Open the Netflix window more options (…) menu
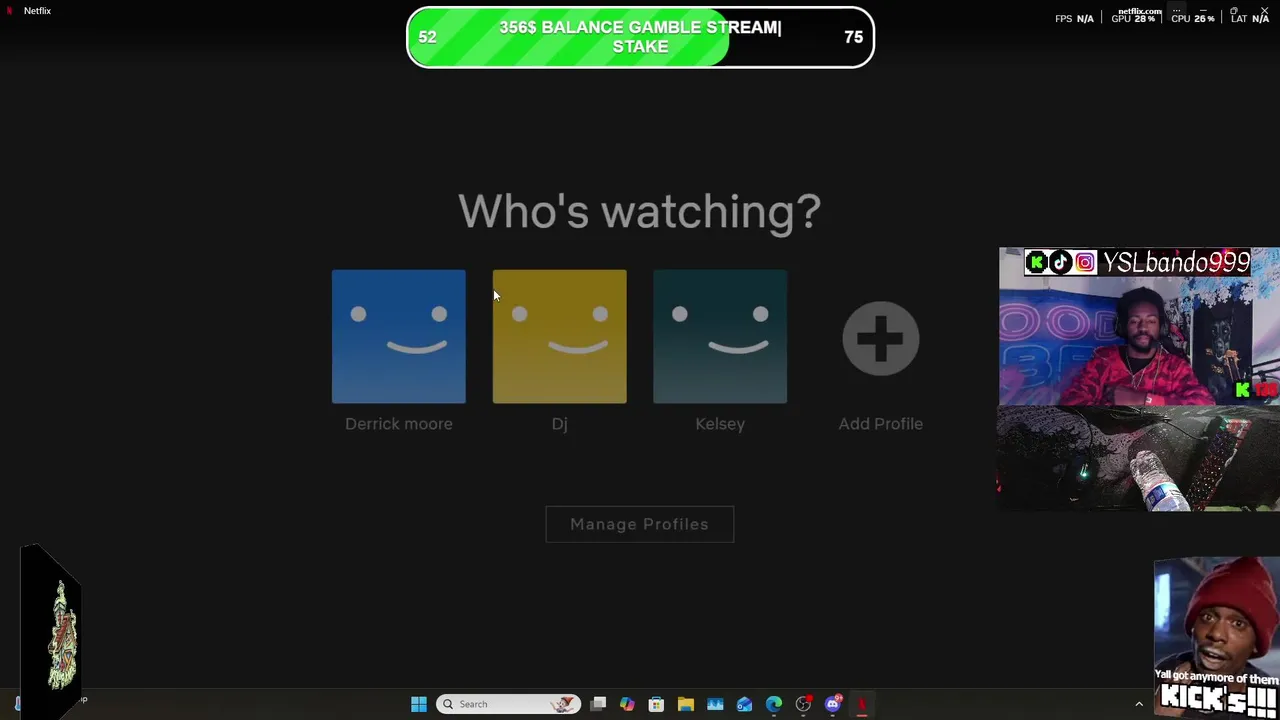The width and height of the screenshot is (1280, 720). [1177, 10]
